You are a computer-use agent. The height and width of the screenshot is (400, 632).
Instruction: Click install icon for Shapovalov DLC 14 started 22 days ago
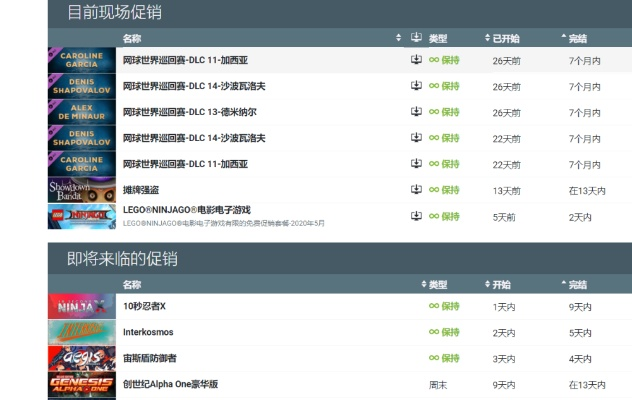[416, 138]
